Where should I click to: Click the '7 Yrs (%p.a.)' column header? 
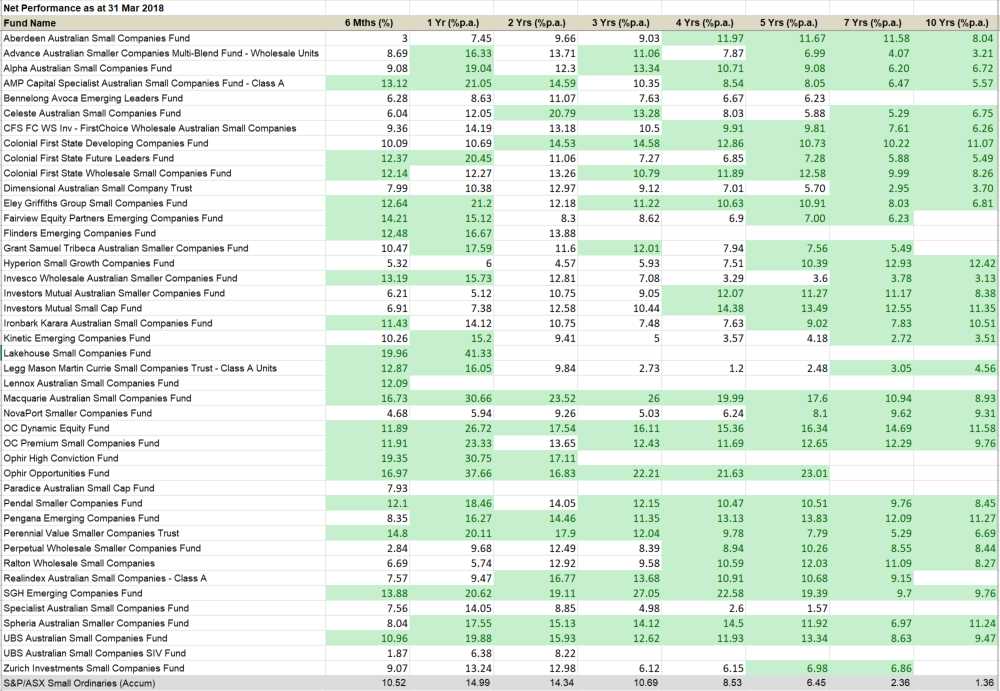872,23
